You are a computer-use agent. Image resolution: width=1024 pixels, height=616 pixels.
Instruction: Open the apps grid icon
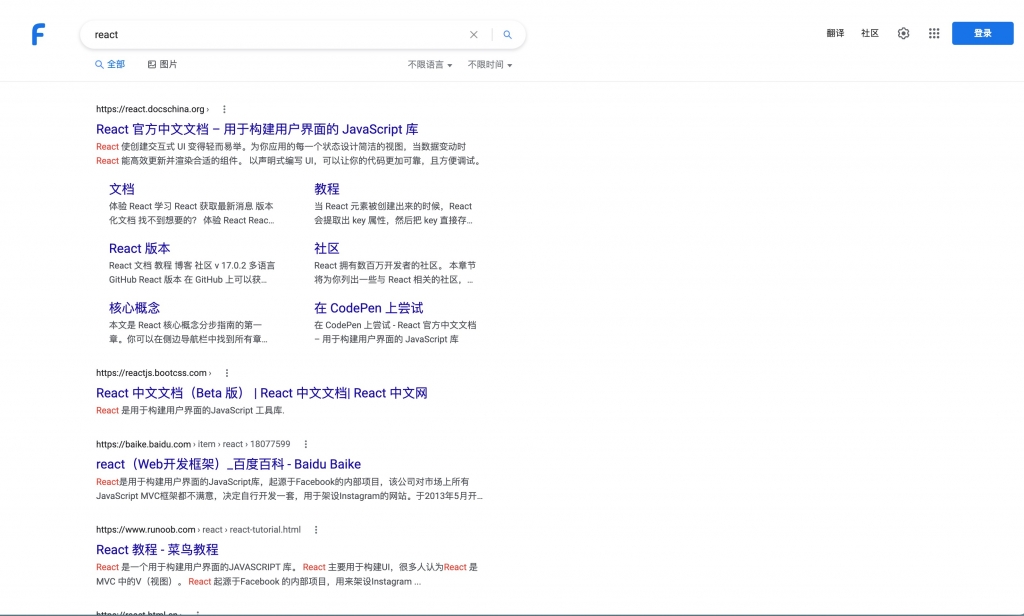934,33
